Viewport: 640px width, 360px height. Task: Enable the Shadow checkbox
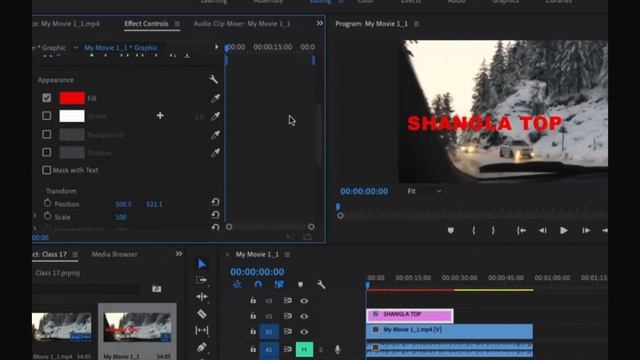tap(47, 152)
